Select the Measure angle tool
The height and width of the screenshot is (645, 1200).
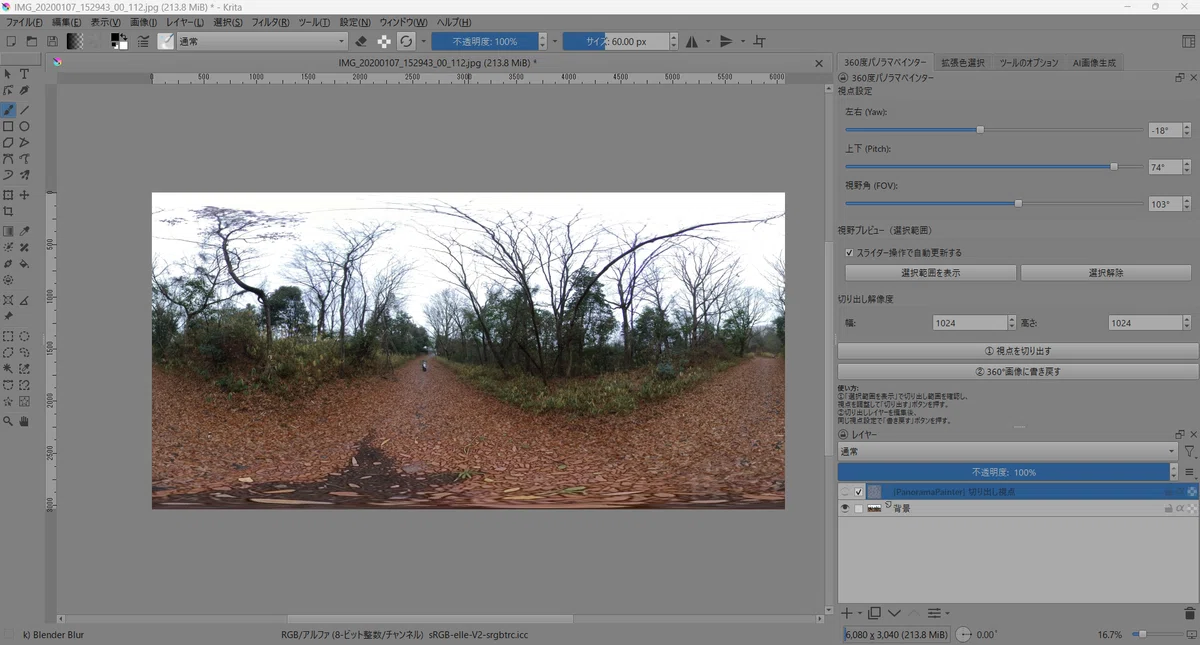[x=24, y=300]
